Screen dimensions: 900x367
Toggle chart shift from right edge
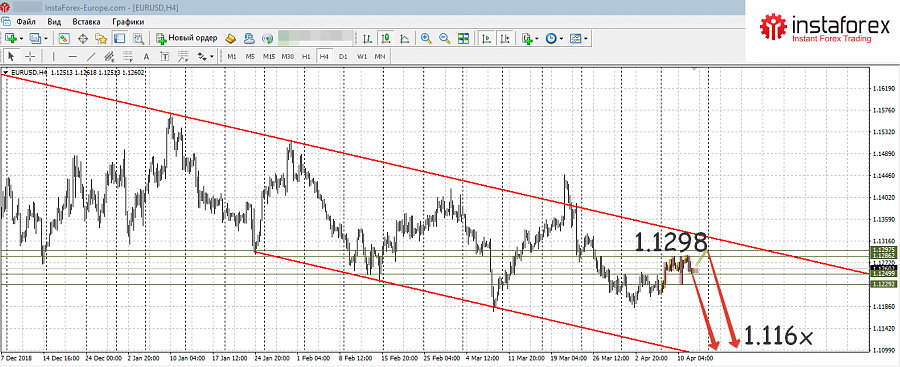pos(505,38)
